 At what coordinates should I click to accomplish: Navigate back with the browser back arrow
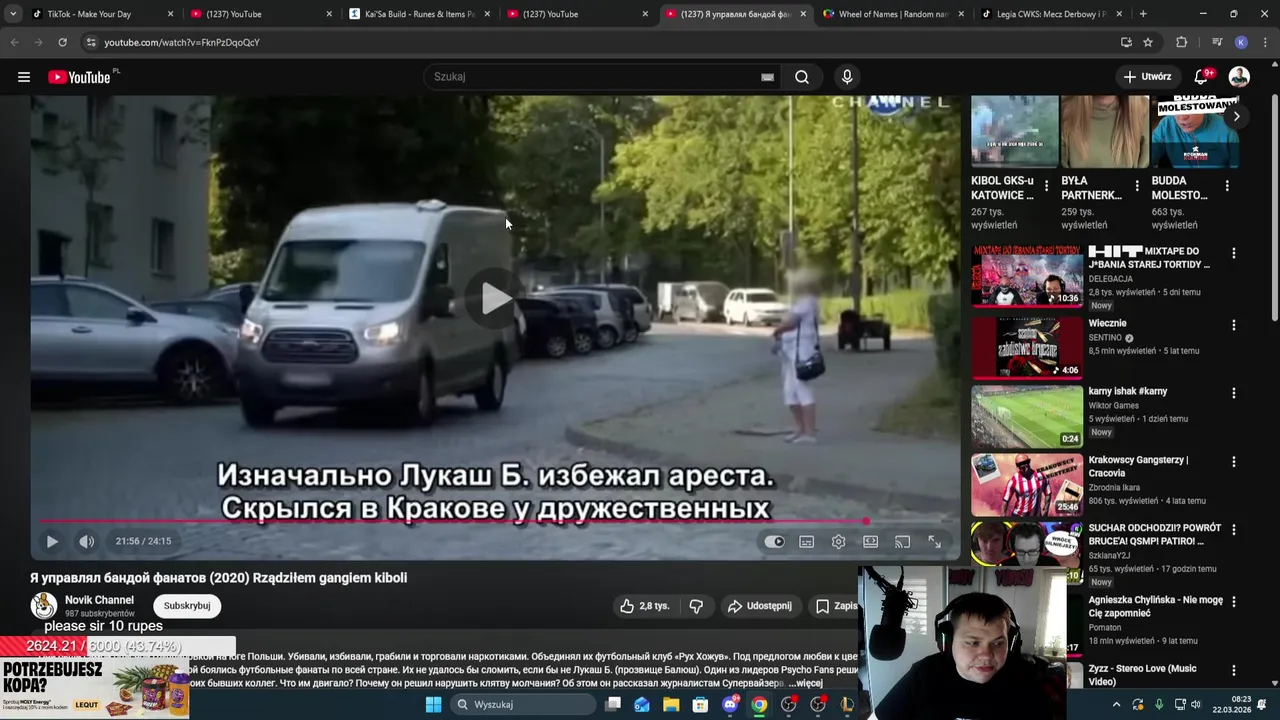point(14,42)
